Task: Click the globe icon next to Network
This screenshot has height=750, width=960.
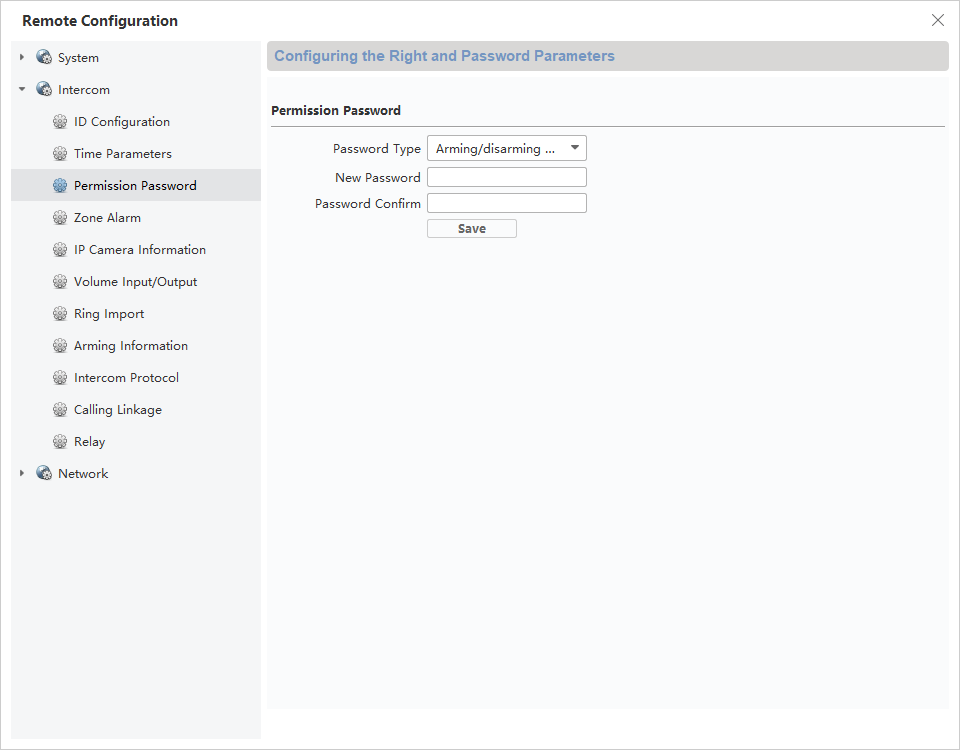Action: [44, 474]
